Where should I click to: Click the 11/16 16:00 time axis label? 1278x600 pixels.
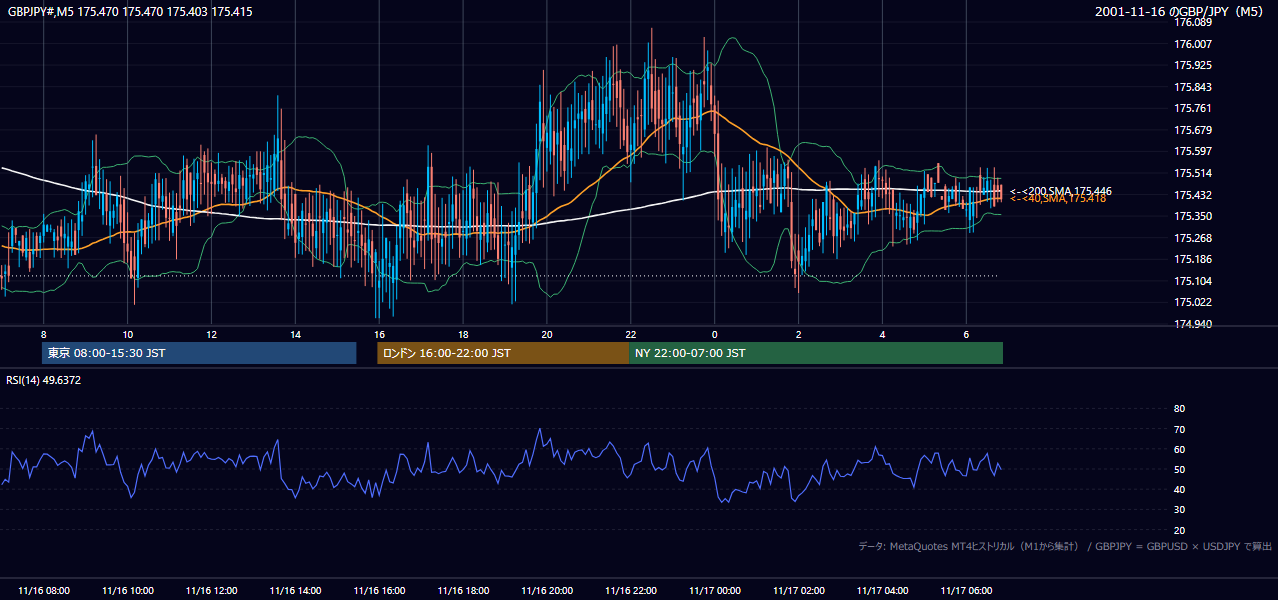379,591
